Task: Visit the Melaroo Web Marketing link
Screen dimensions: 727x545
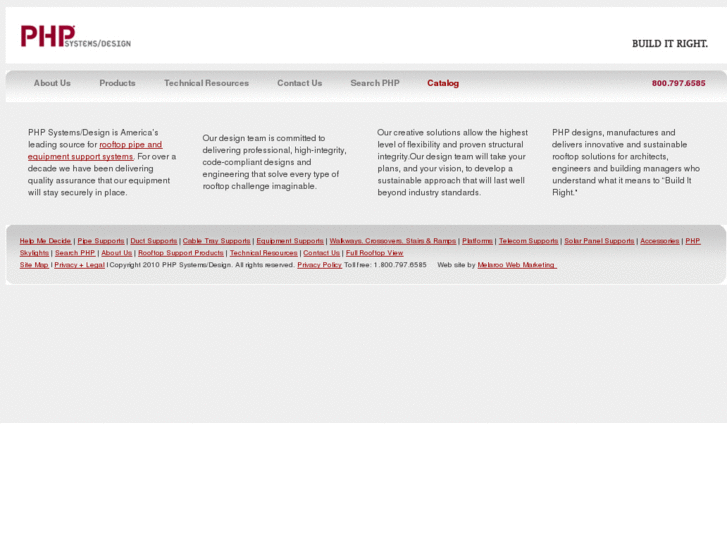Action: tap(517, 265)
